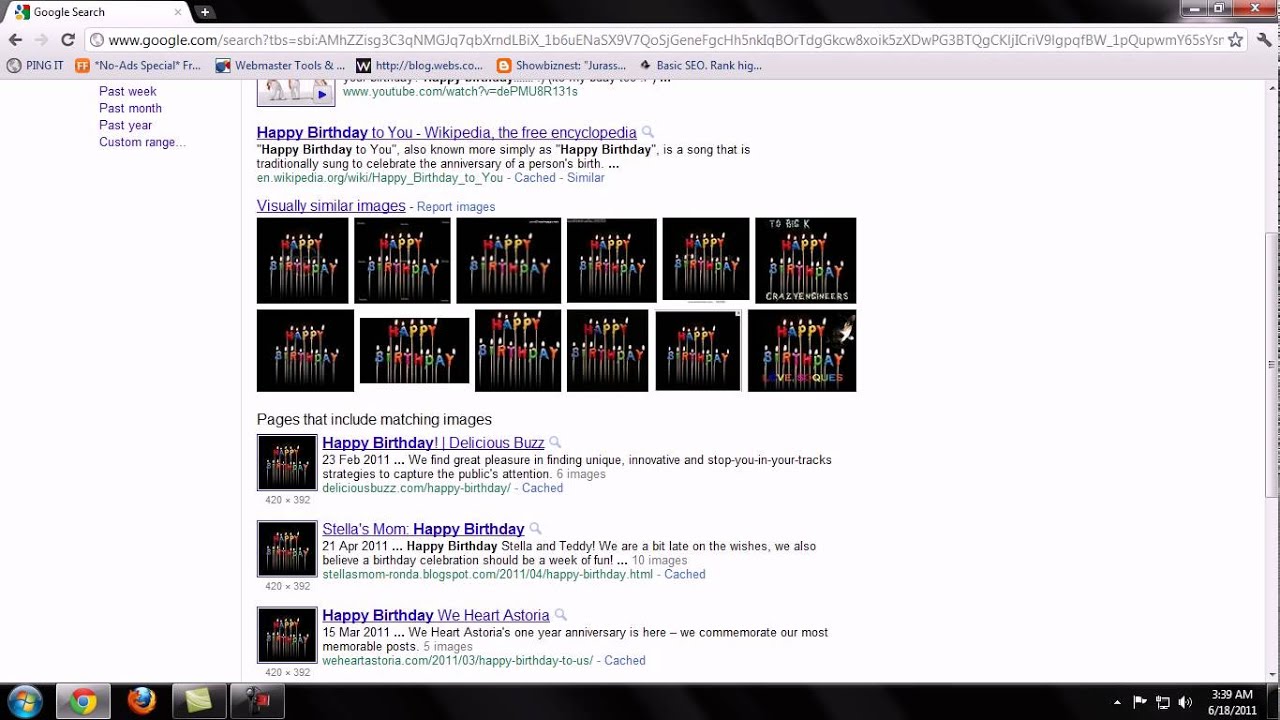Image resolution: width=1280 pixels, height=720 pixels.
Task: Filter results by Past year
Action: [x=125, y=125]
